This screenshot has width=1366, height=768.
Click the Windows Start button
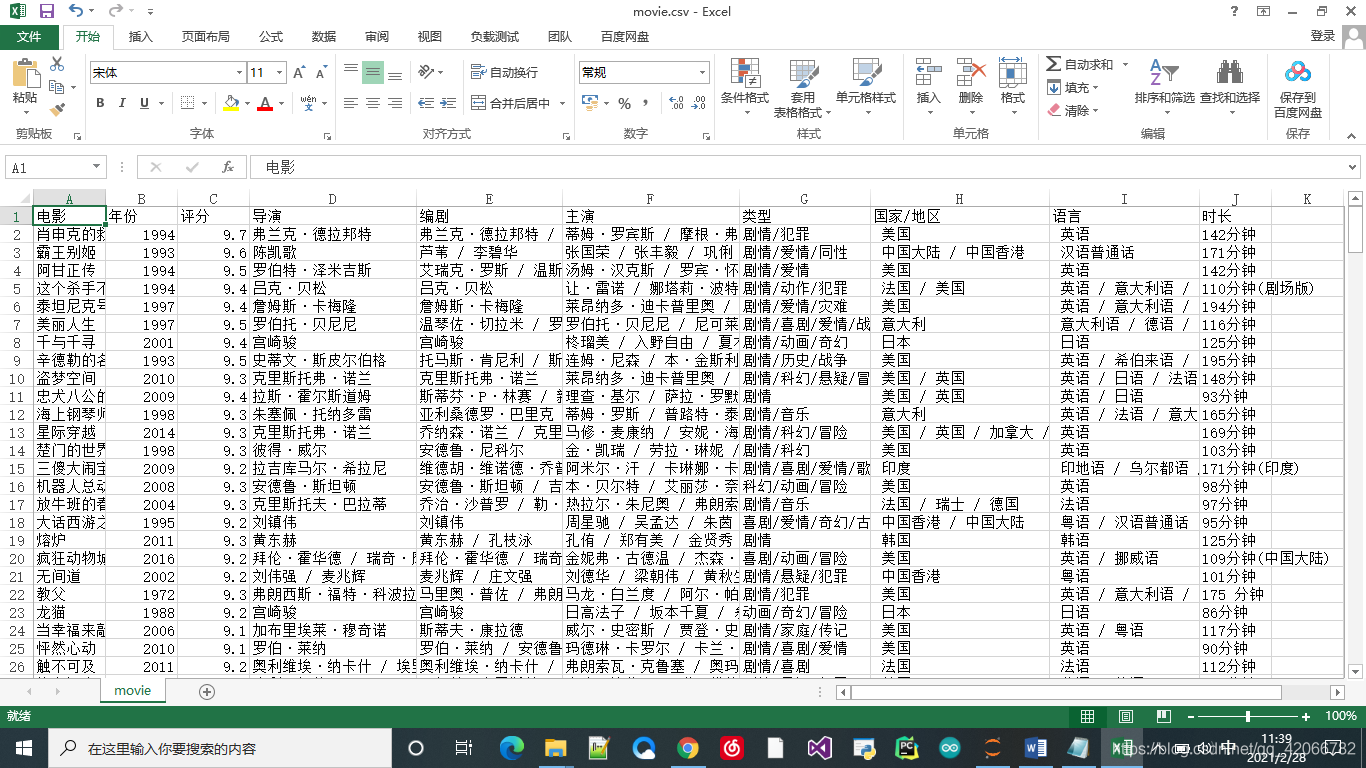click(x=24, y=748)
